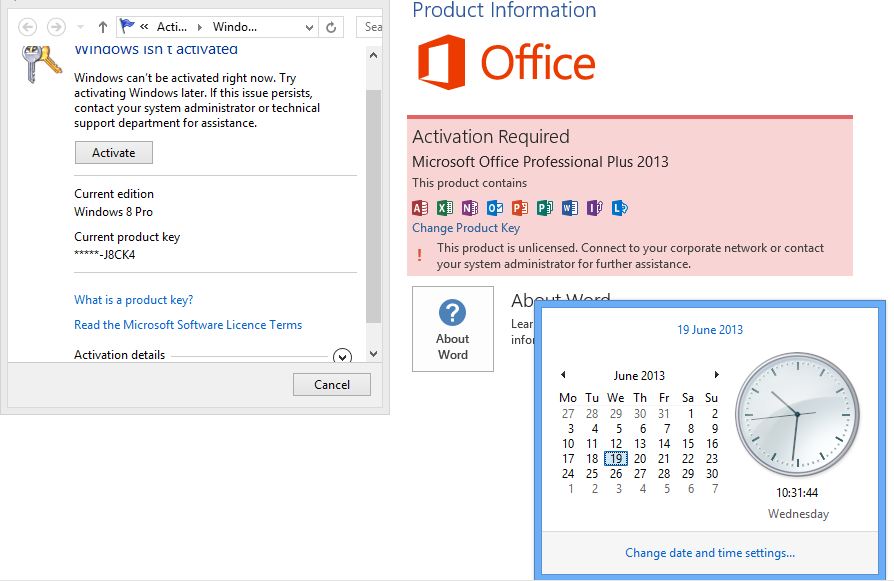This screenshot has height=581, width=894.
Task: Click the '*****-J8CK4' product key text
Action: tap(105, 255)
